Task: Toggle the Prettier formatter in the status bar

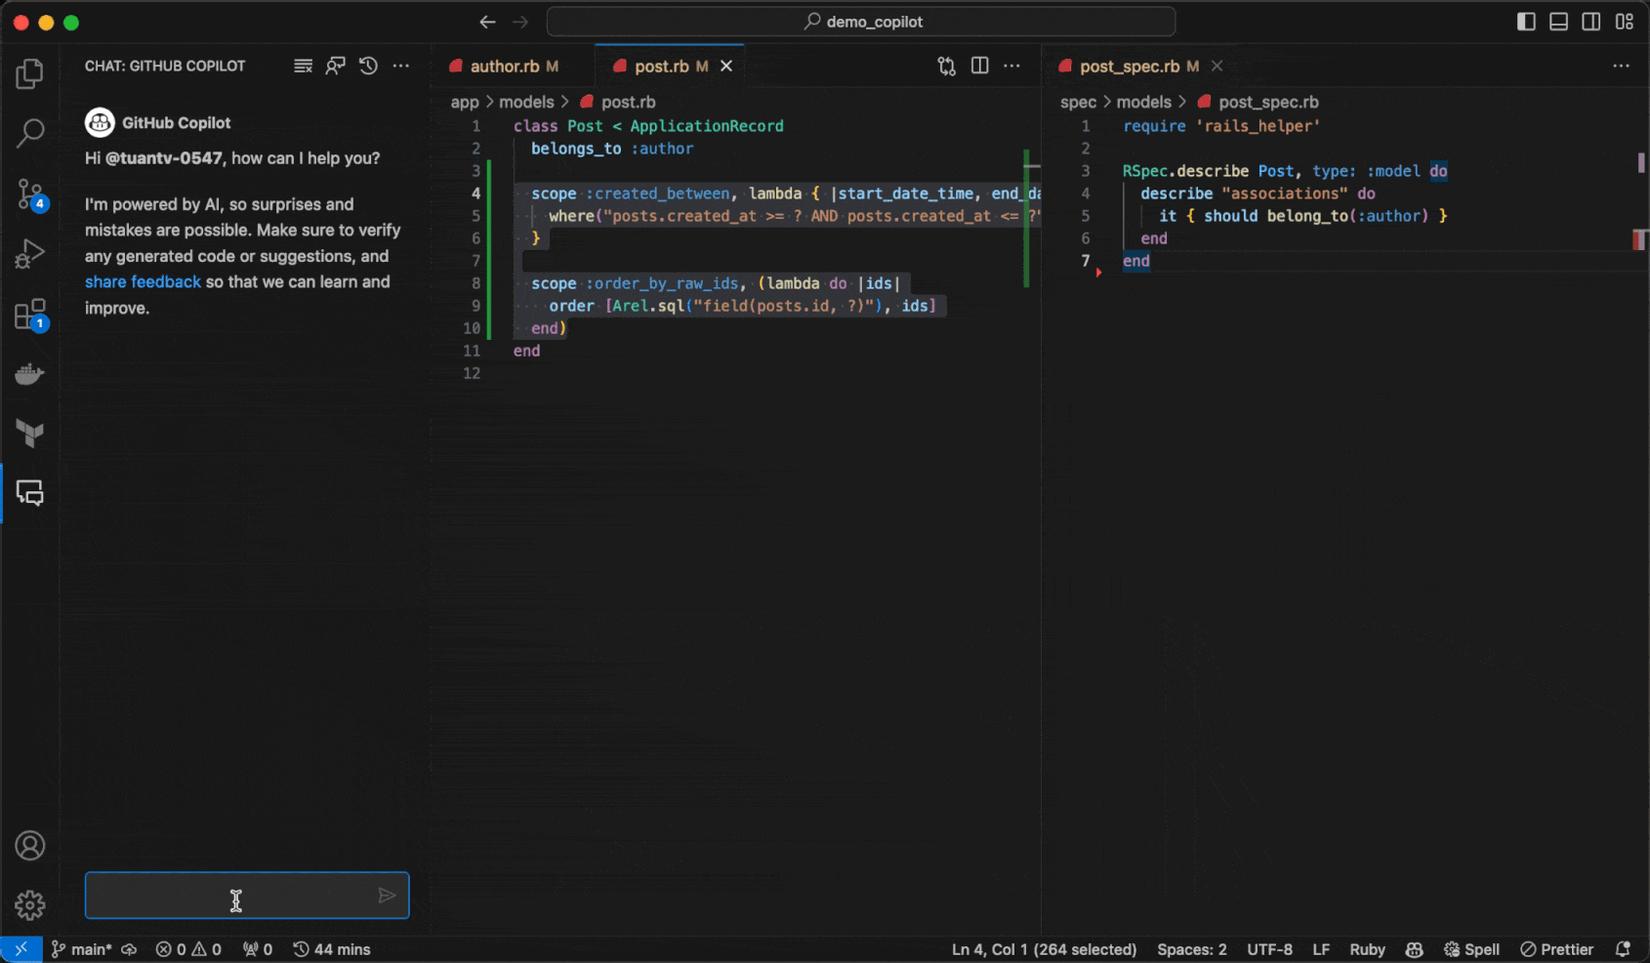Action: tap(1557, 949)
